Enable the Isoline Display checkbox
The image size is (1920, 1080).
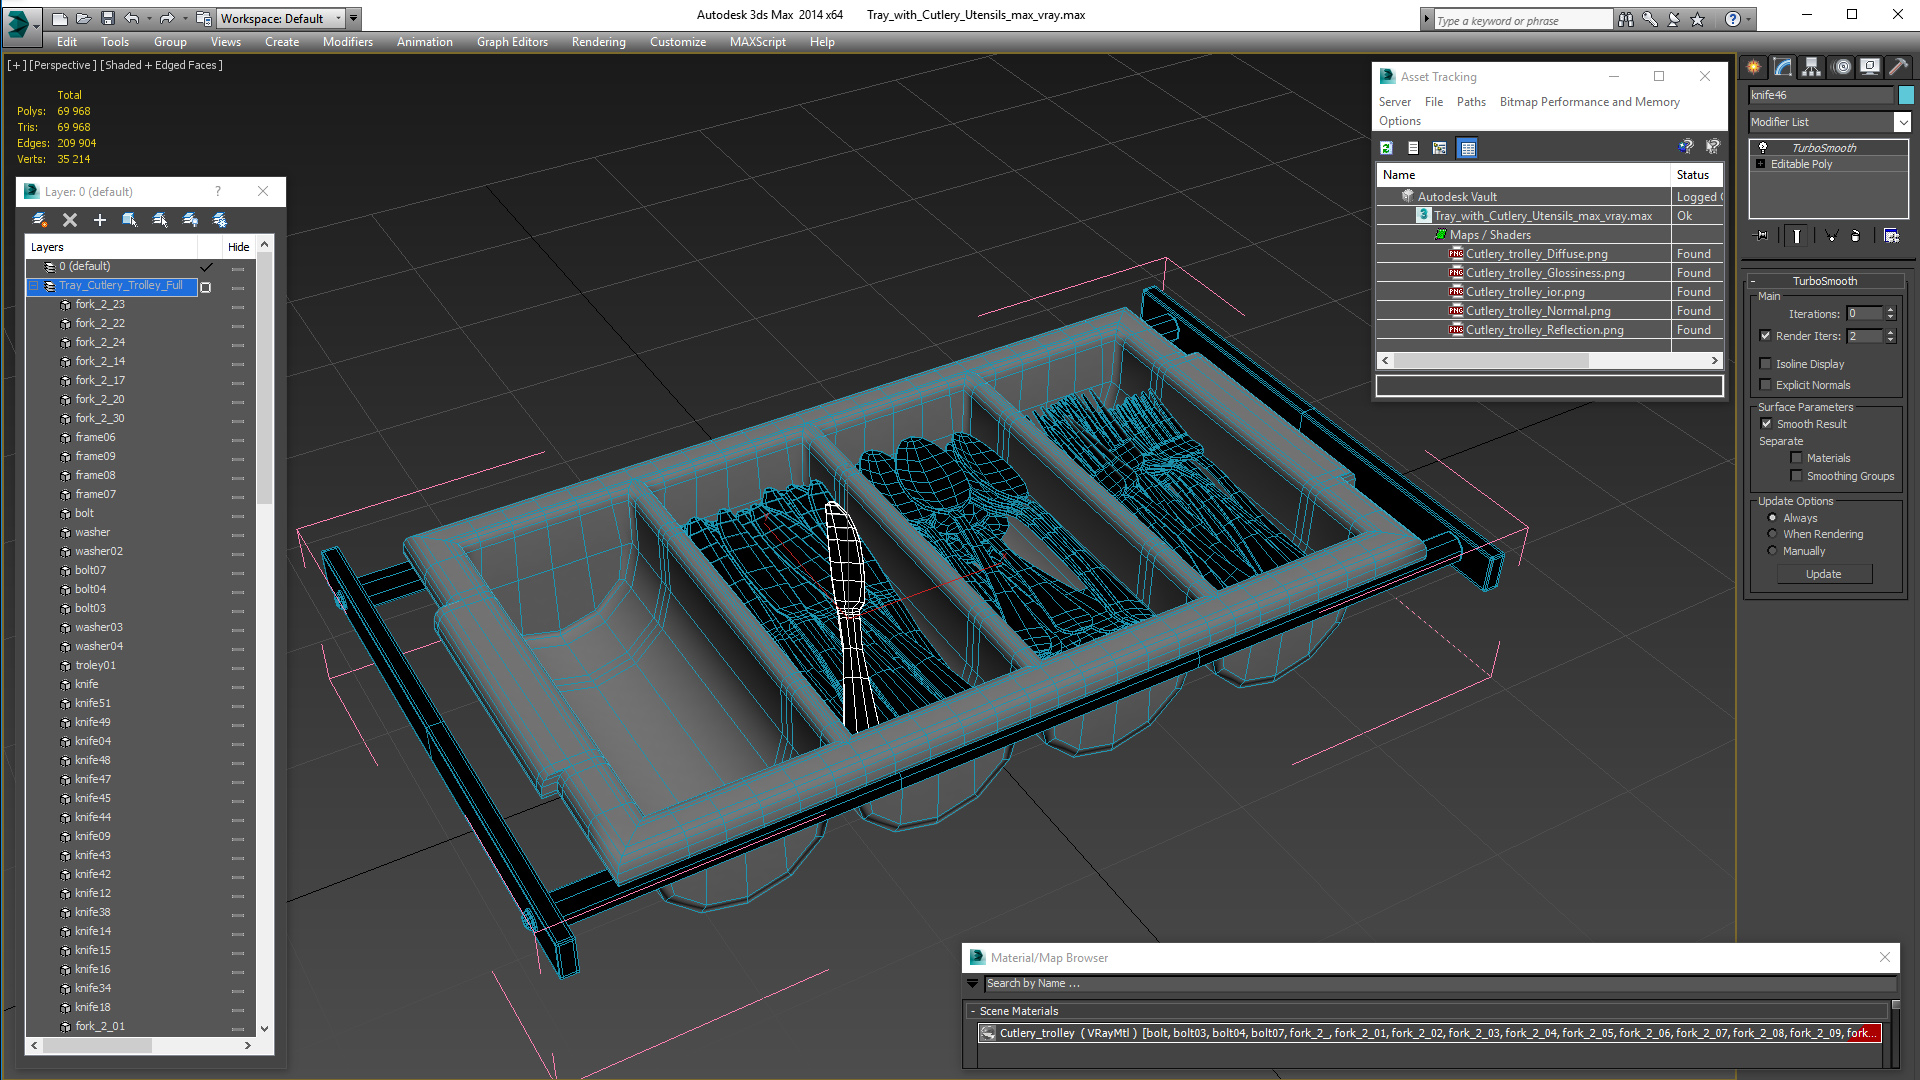pyautogui.click(x=1765, y=364)
